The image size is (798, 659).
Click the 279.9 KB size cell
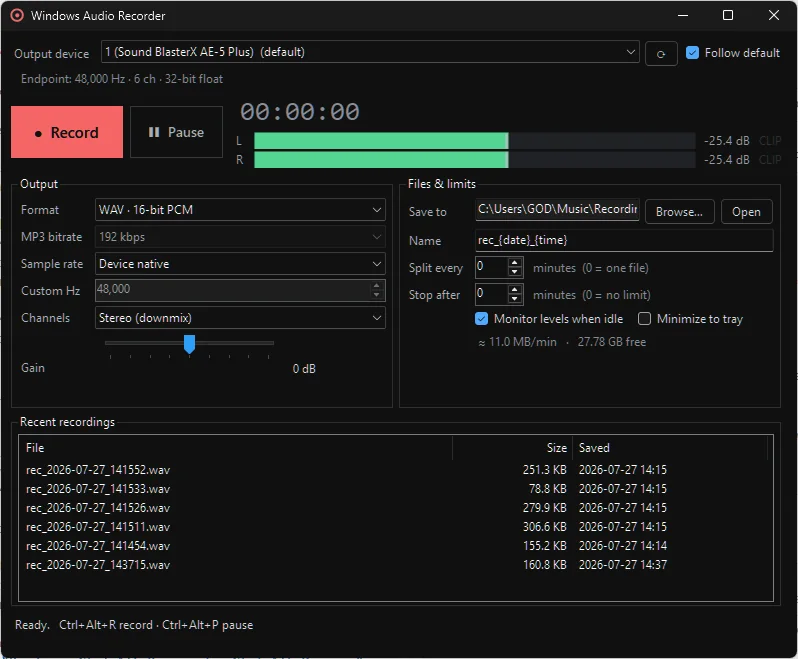tap(545, 508)
